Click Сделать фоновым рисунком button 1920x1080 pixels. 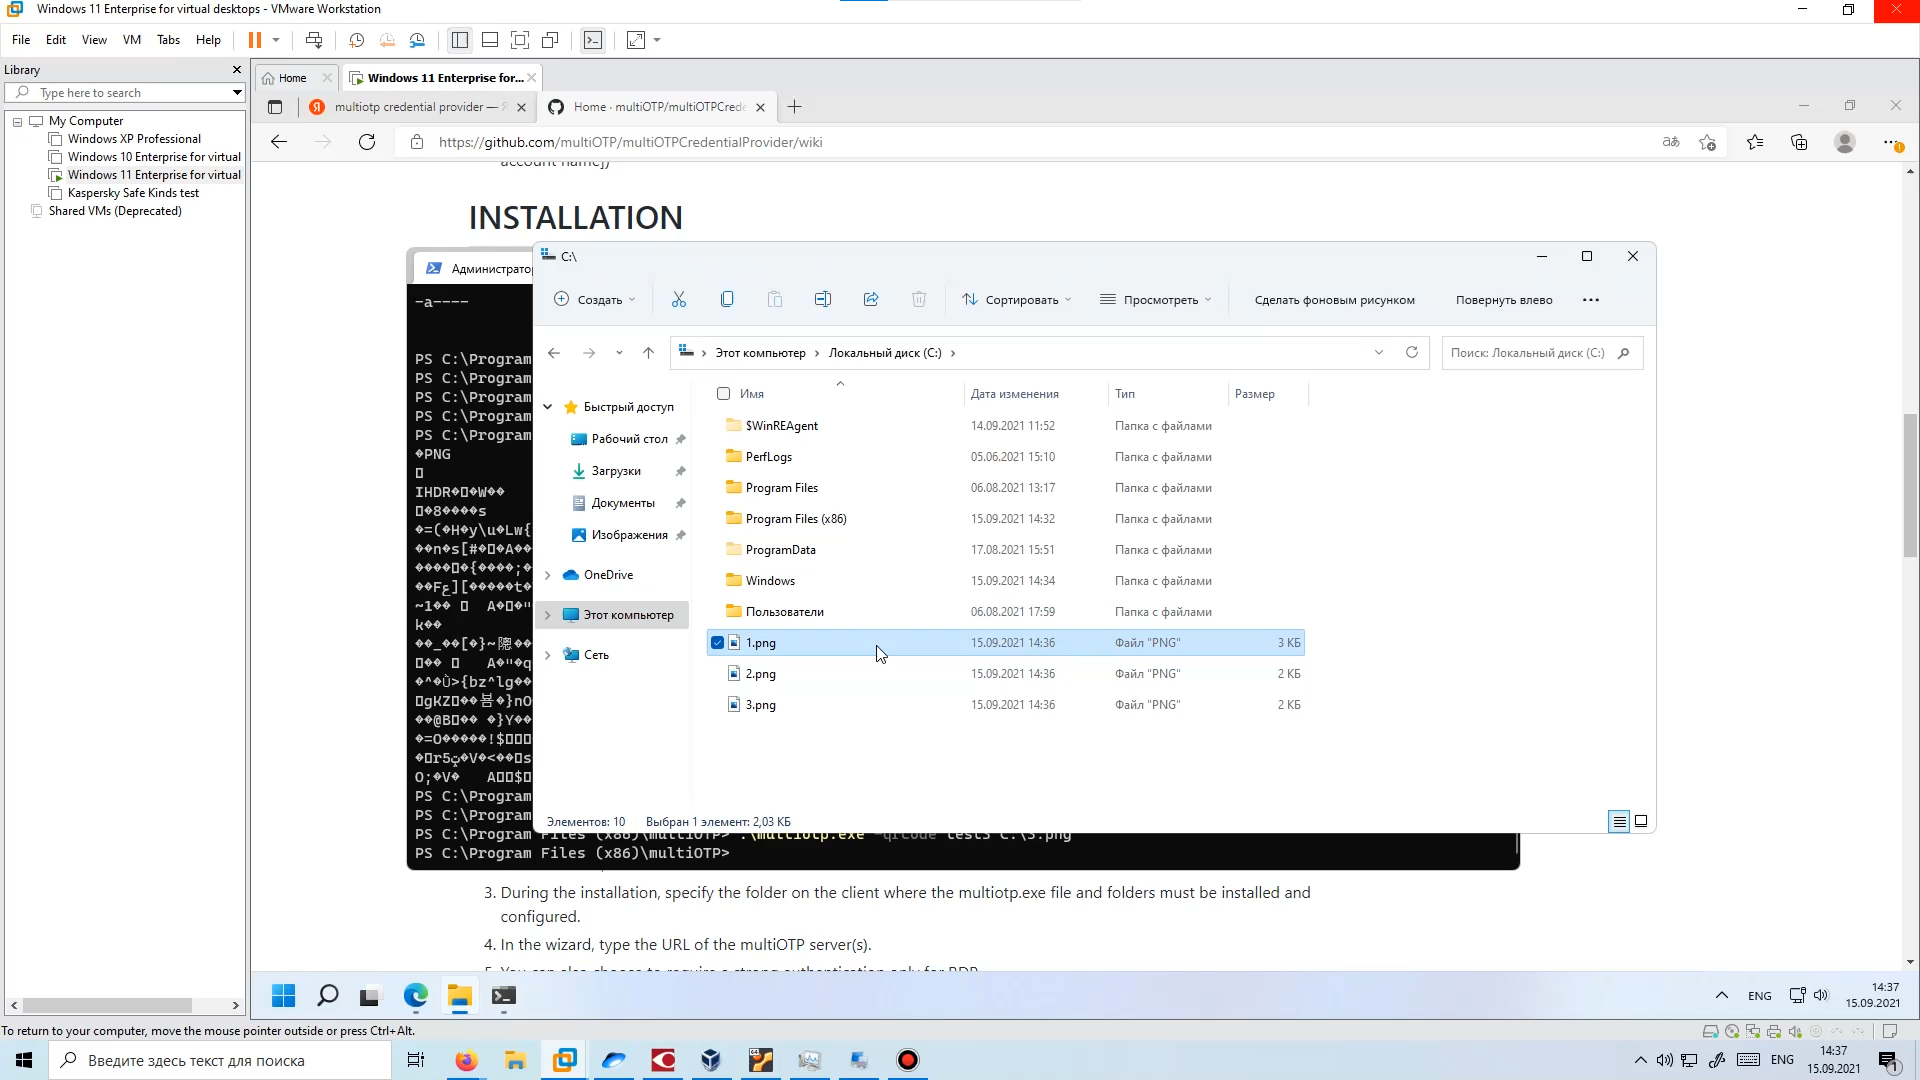tap(1334, 299)
